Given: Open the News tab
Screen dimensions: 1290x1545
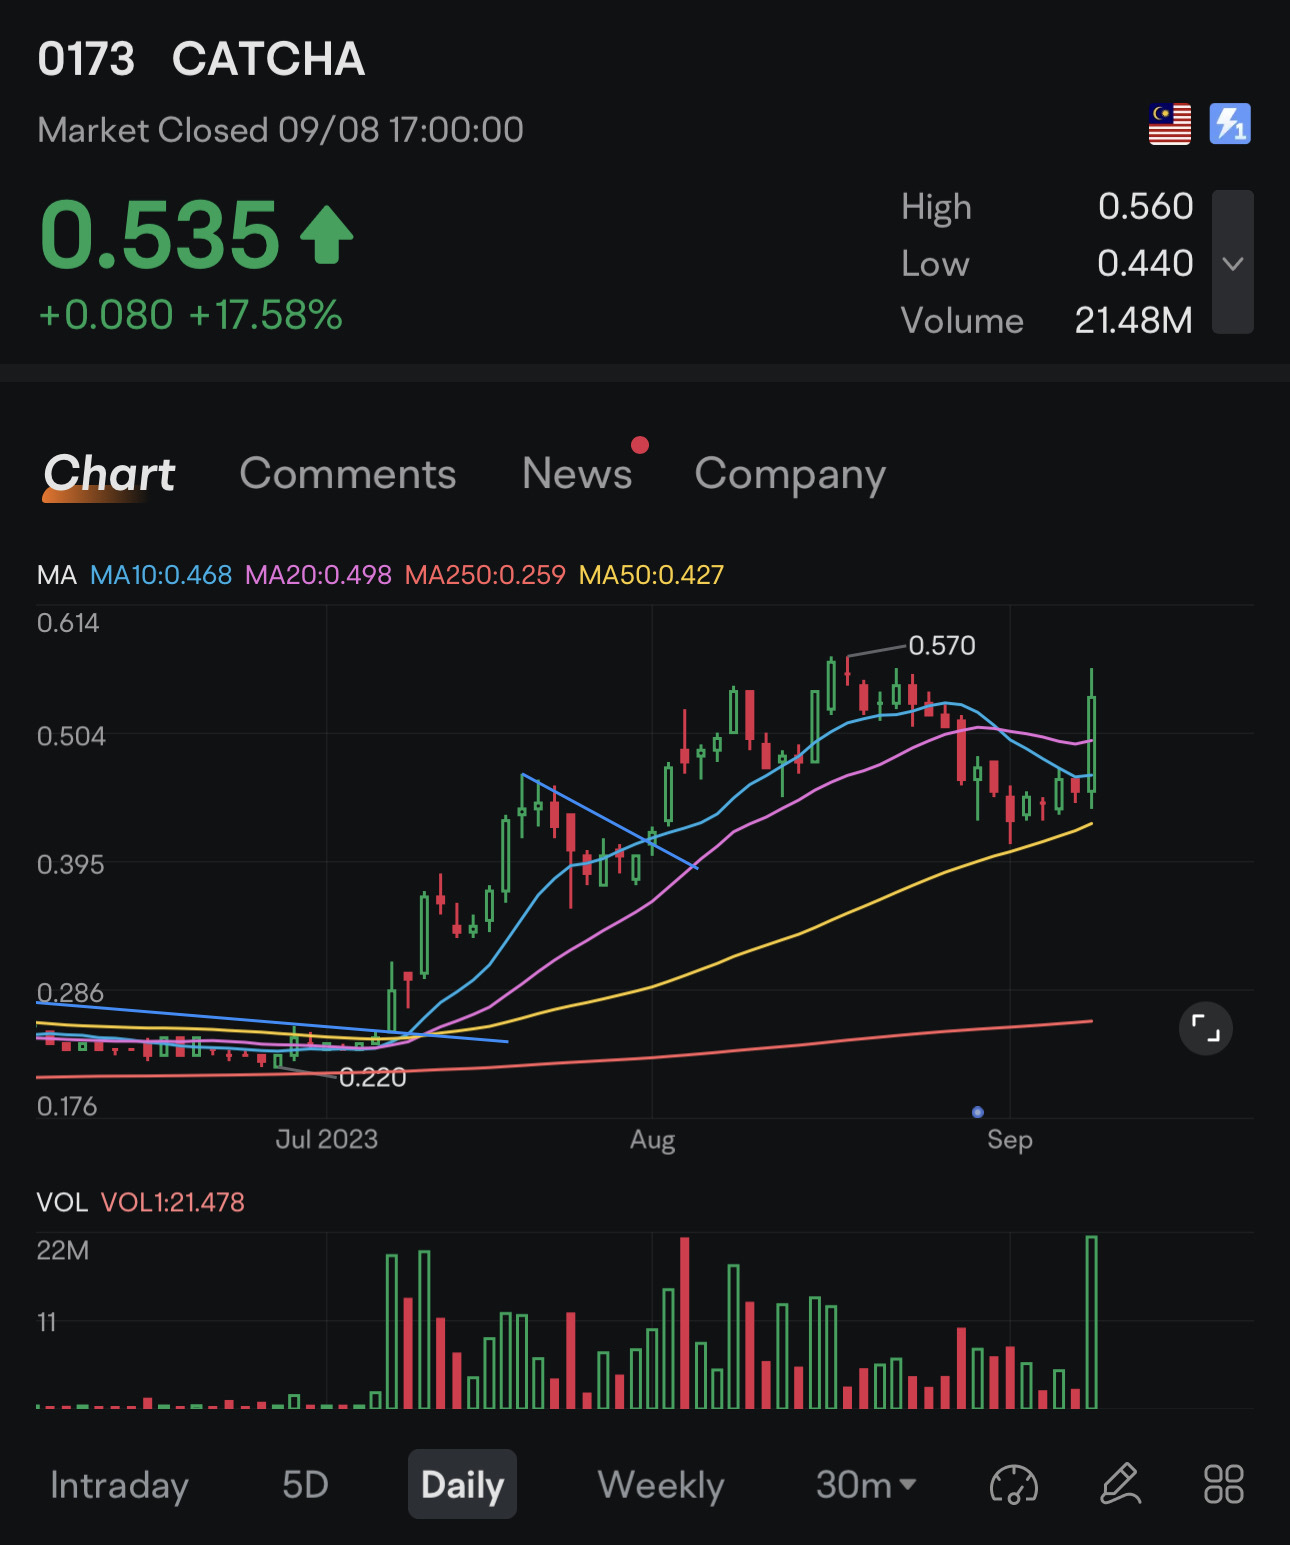Looking at the screenshot, I should (577, 473).
